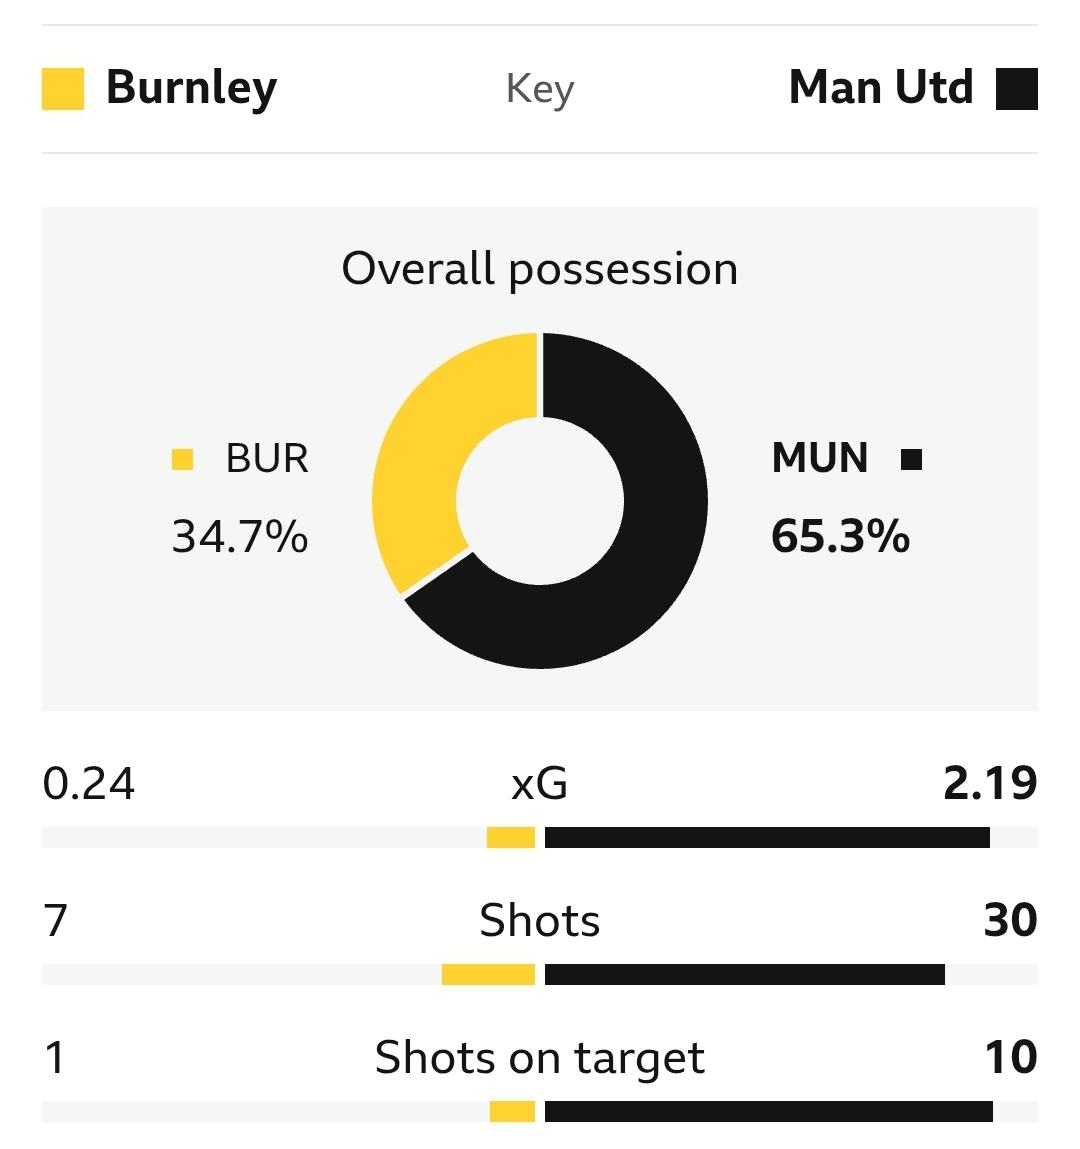
Task: Select the Burnley team name
Action: click(x=191, y=88)
